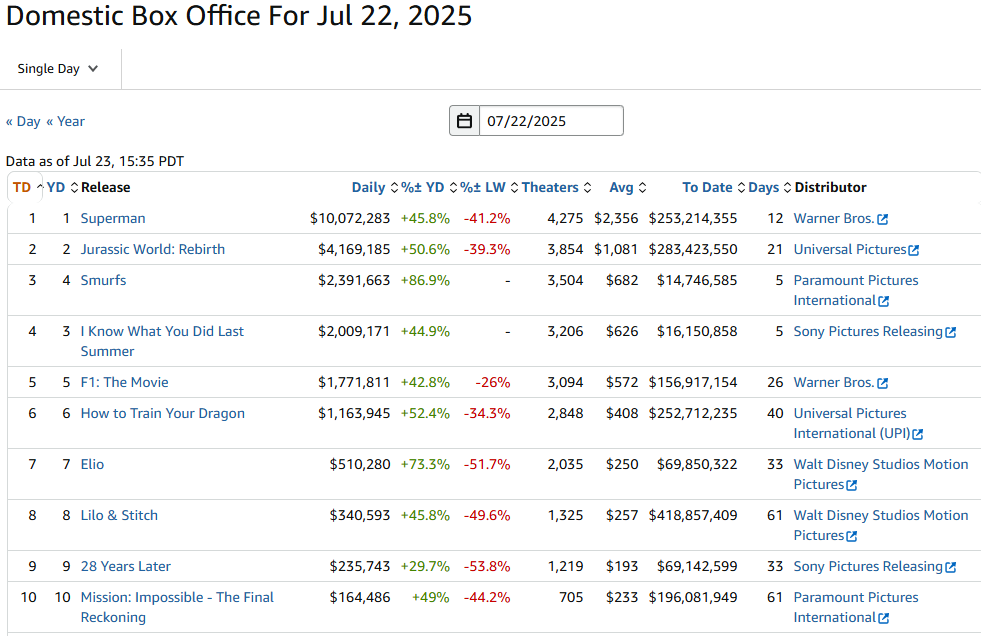The width and height of the screenshot is (981, 636).
Task: Select Lilo & Stitch total $418,857,409
Action: pyautogui.click(x=693, y=515)
